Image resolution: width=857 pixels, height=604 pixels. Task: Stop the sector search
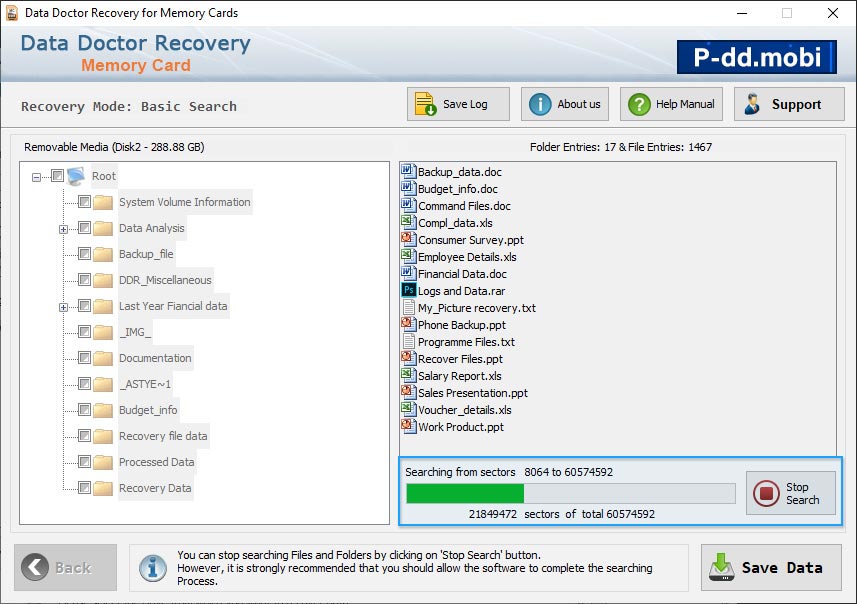pos(791,493)
